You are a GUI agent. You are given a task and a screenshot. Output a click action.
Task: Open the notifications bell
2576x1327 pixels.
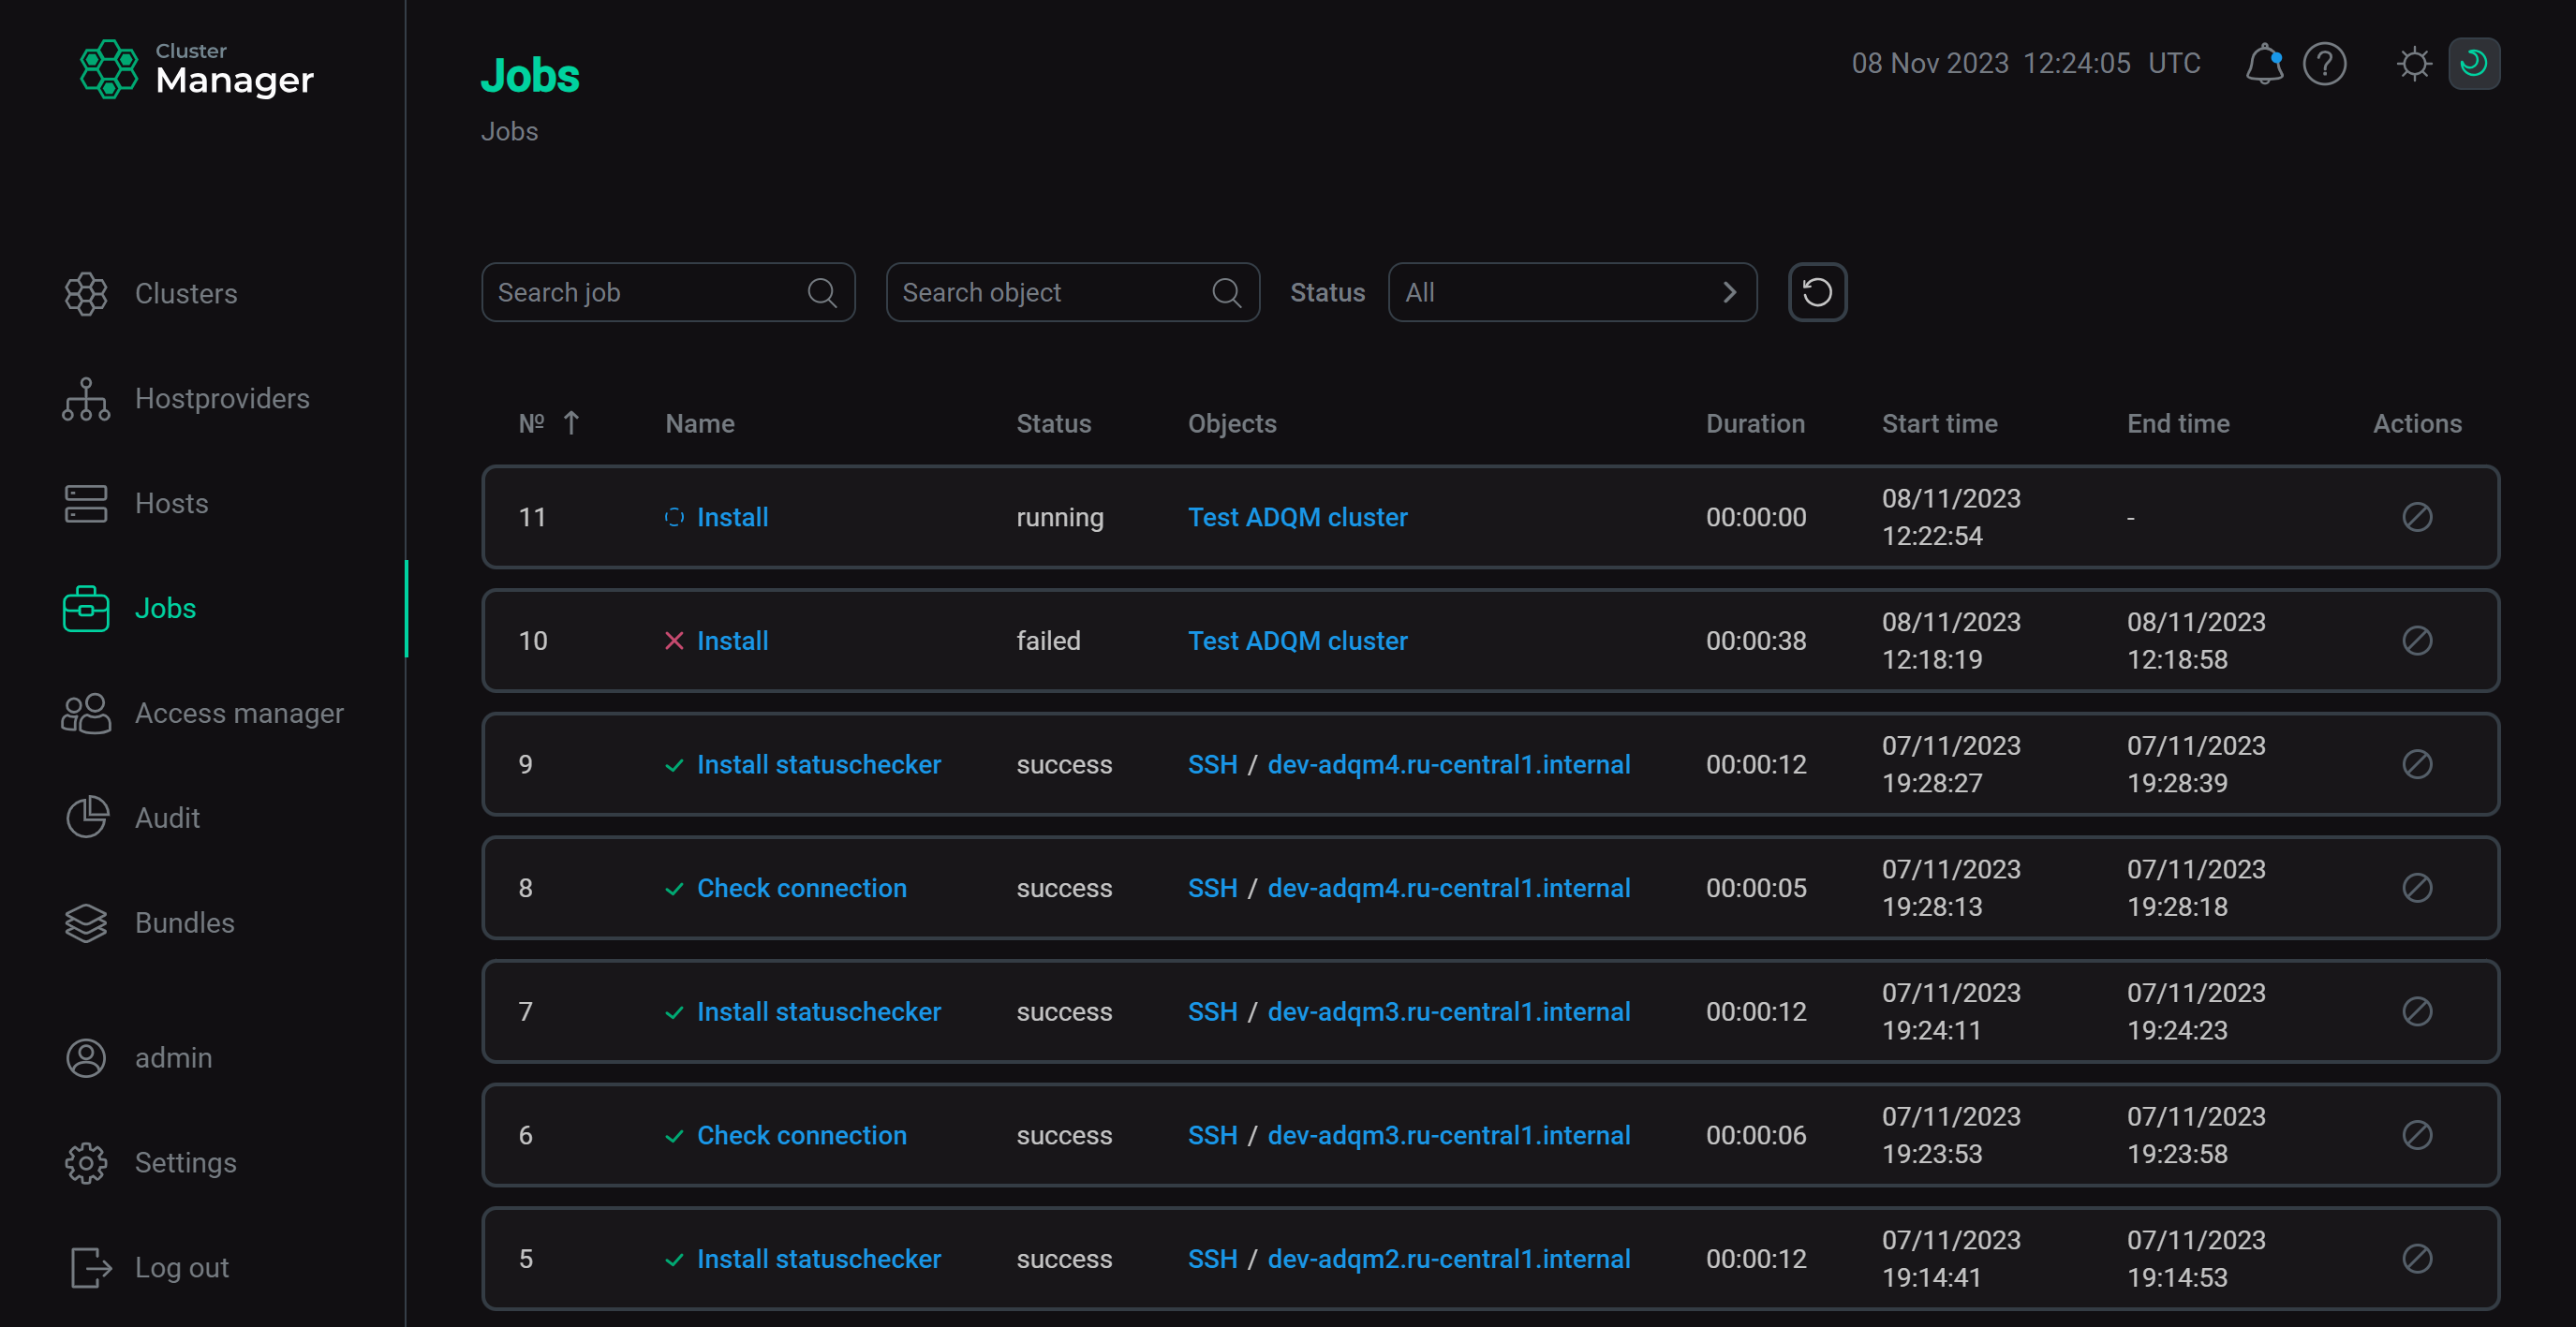2264,64
